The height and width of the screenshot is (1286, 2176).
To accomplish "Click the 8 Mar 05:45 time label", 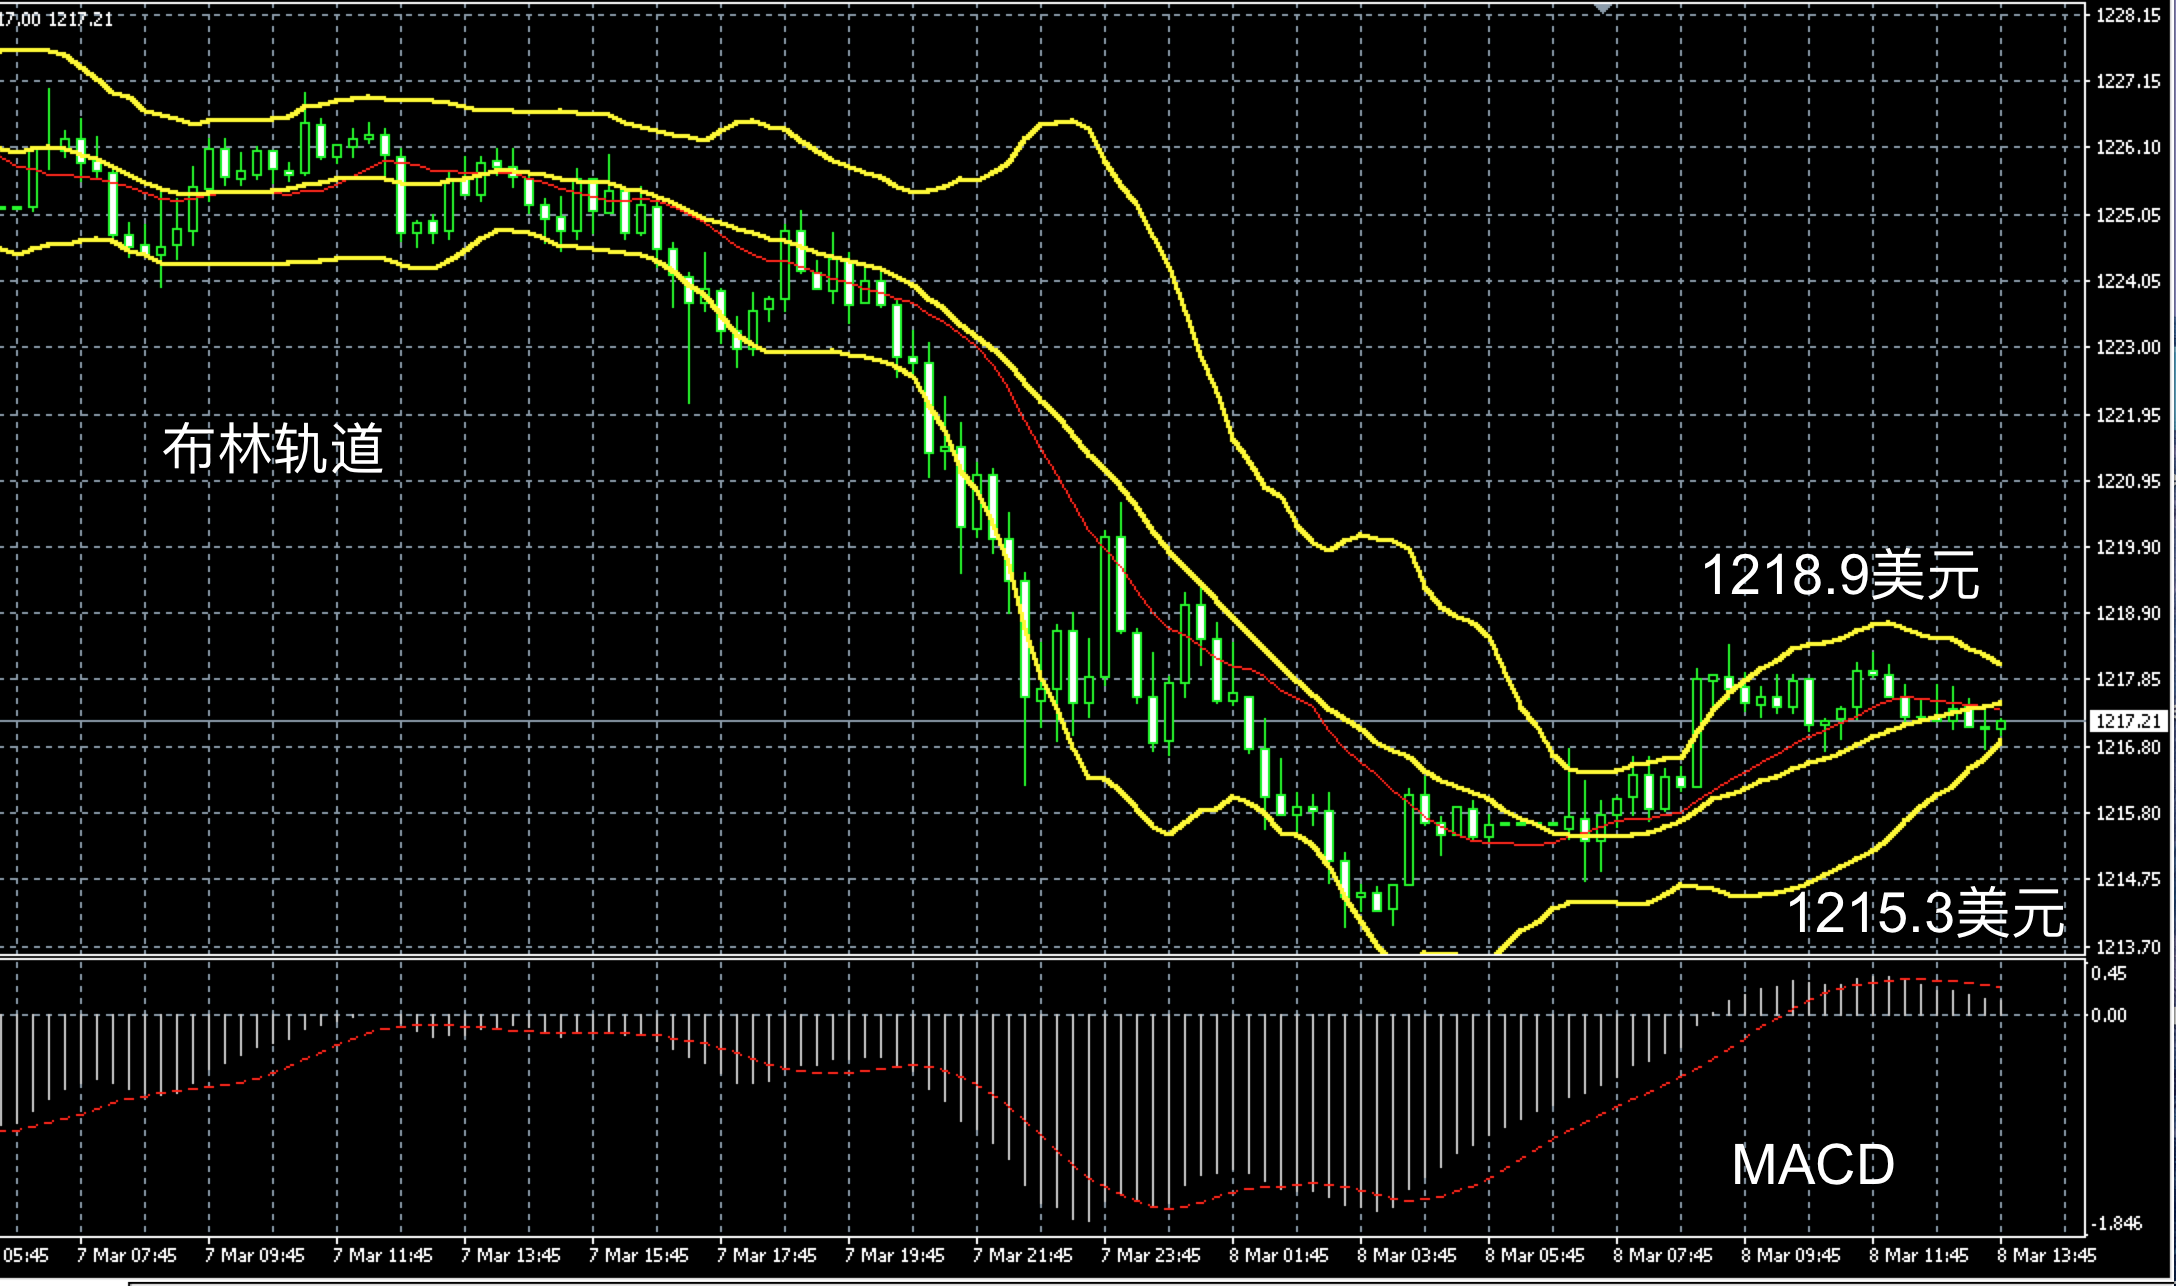I will [1534, 1255].
